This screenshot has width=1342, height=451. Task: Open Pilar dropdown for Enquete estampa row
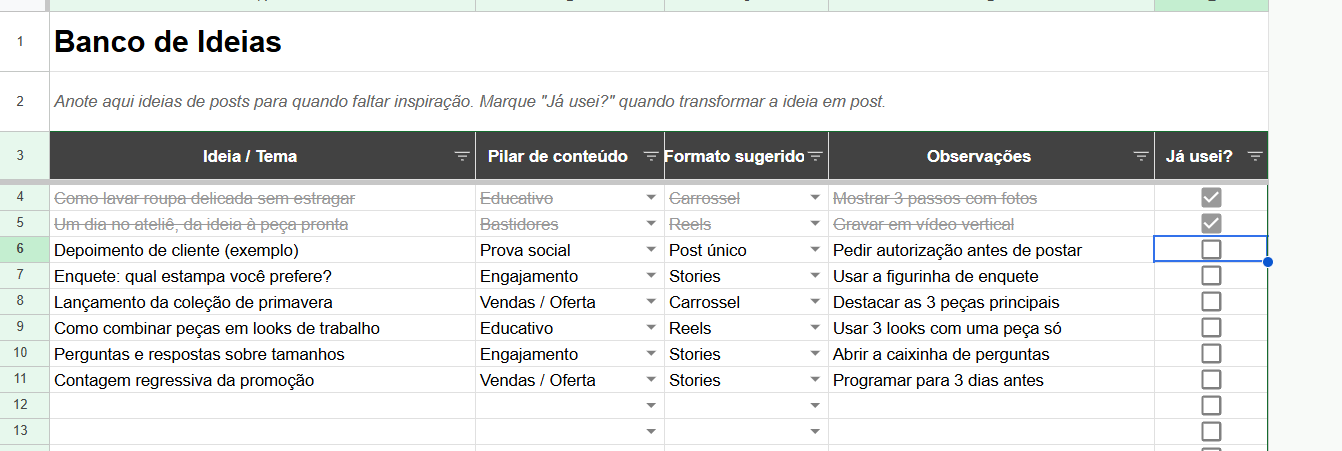click(651, 276)
